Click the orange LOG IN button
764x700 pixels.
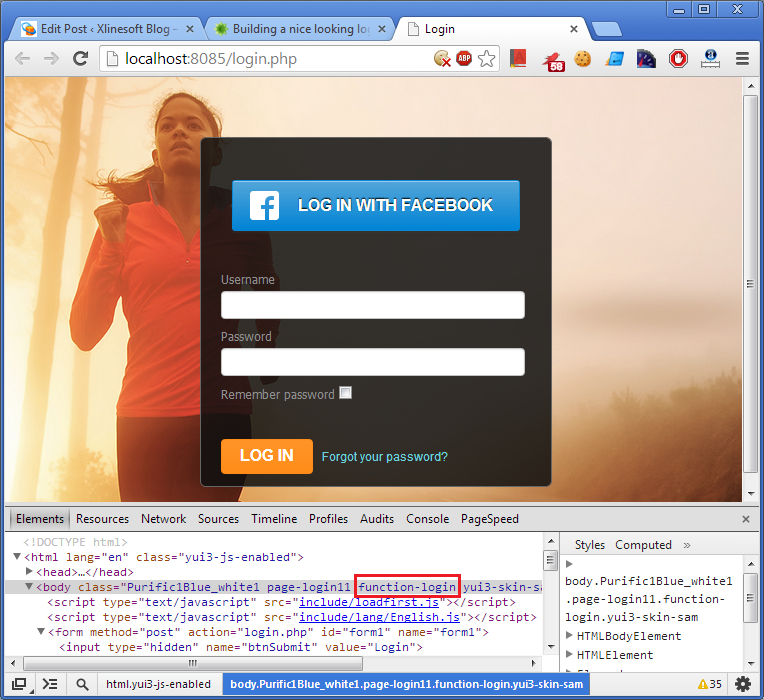coord(267,456)
